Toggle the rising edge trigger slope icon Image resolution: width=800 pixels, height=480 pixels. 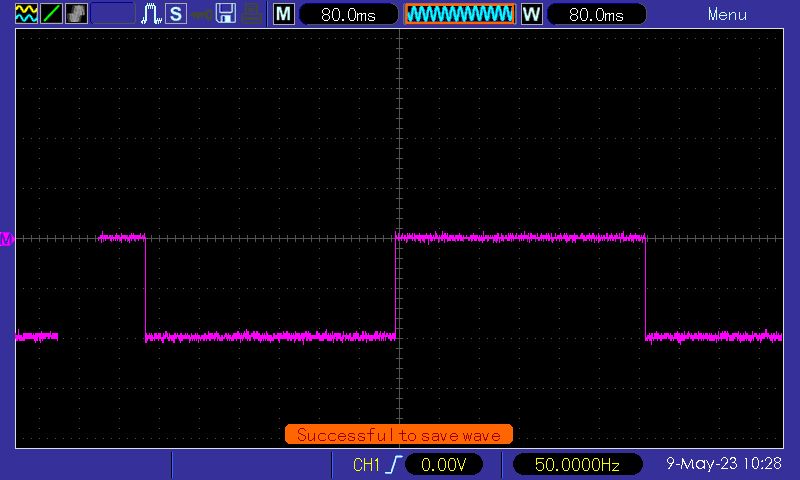(397, 465)
